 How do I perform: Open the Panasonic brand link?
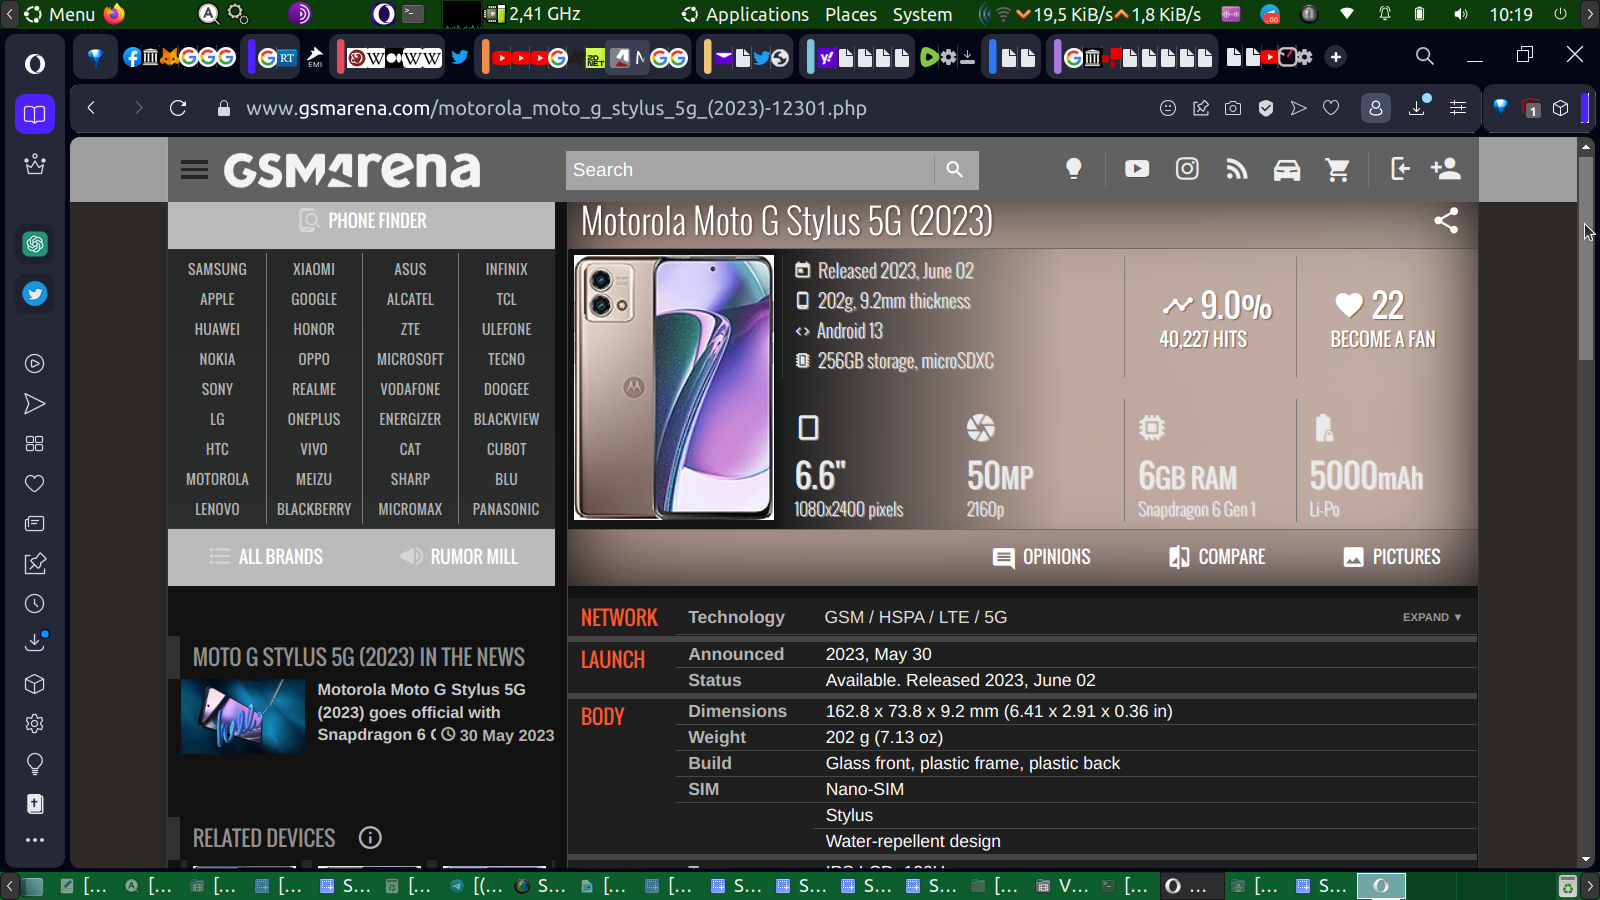pyautogui.click(x=506, y=509)
